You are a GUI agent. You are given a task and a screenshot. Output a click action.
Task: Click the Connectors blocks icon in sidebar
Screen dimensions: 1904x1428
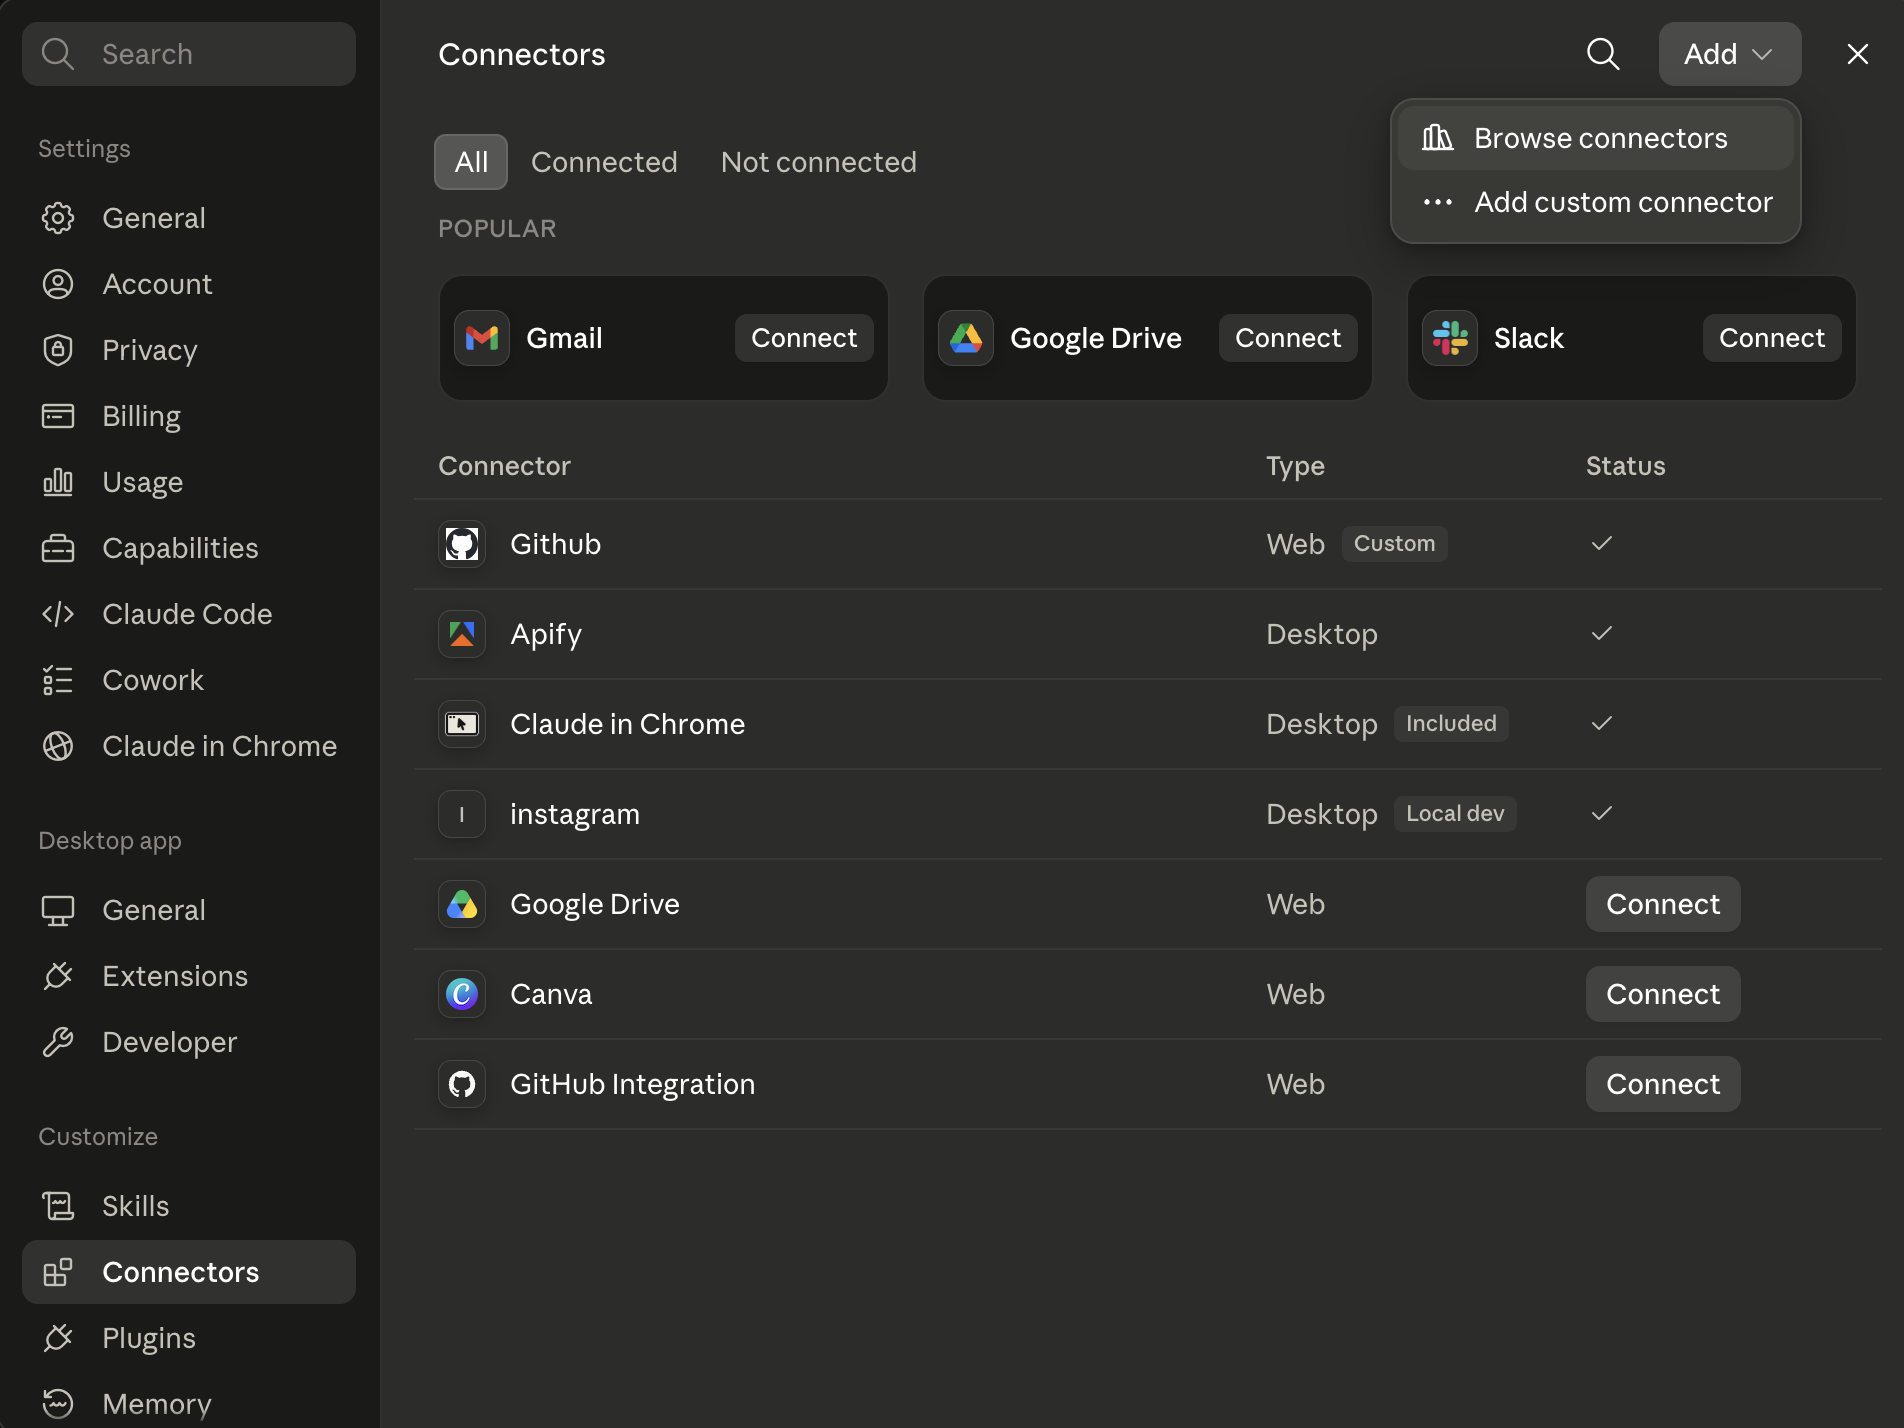coord(58,1272)
